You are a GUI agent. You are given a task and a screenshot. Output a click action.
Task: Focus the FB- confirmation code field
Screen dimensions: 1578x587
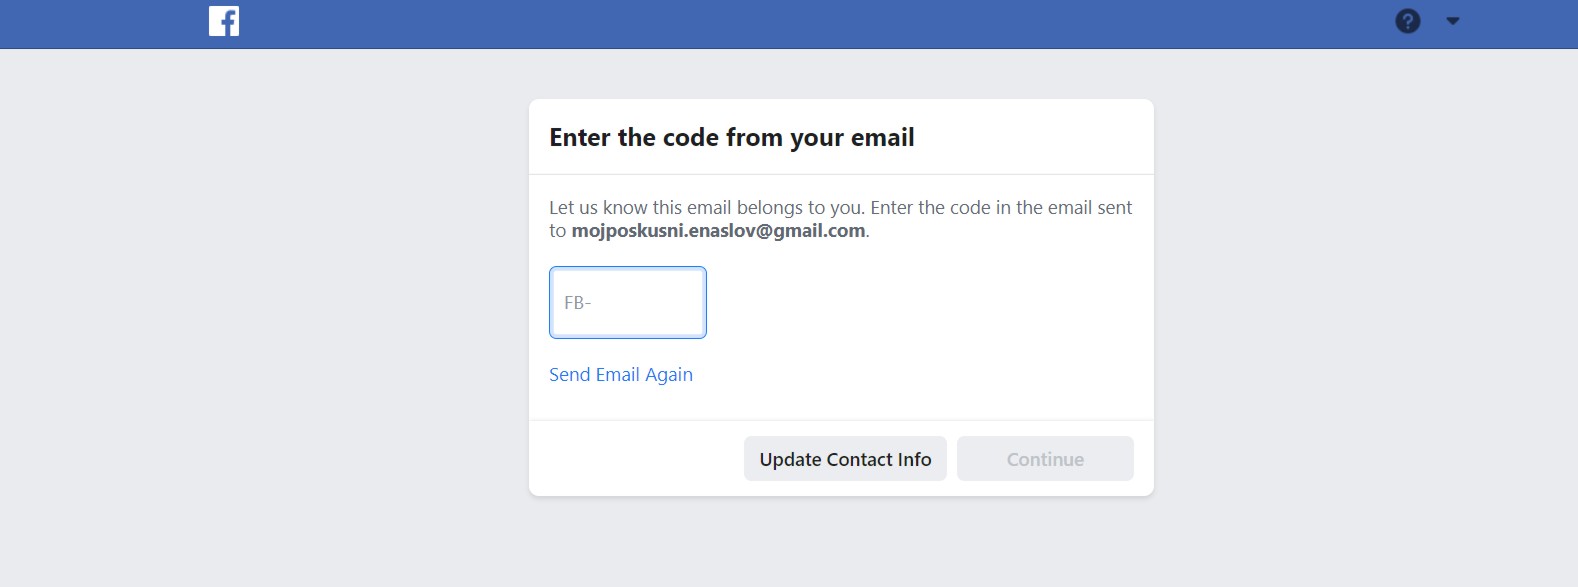click(x=628, y=302)
